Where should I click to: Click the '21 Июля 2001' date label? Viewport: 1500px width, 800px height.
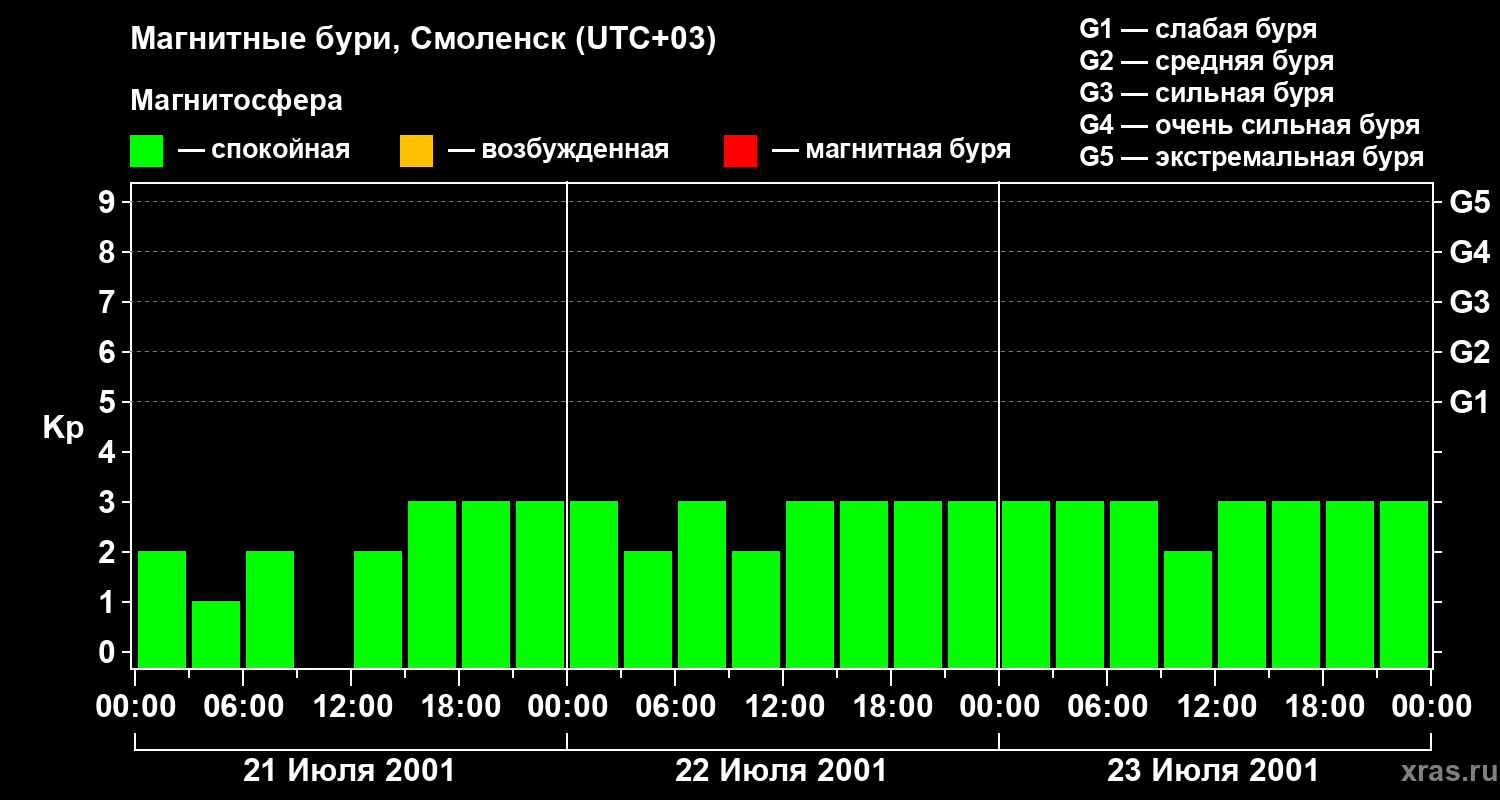pos(349,771)
